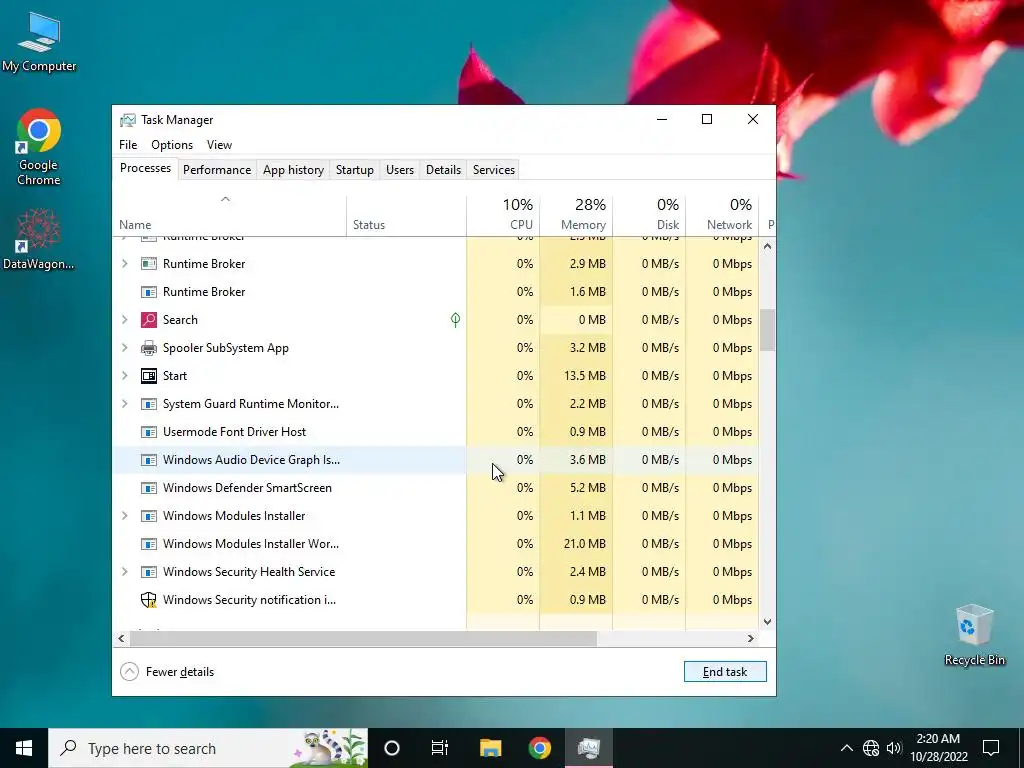Viewport: 1024px width, 768px height.
Task: Open Google Chrome desktop shortcut
Action: tap(39, 147)
